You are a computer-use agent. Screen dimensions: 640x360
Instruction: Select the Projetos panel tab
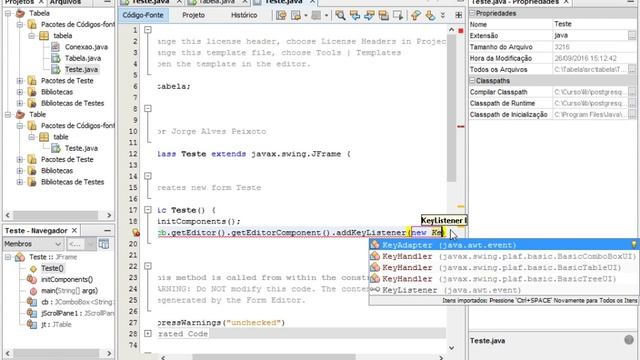(19, 2)
